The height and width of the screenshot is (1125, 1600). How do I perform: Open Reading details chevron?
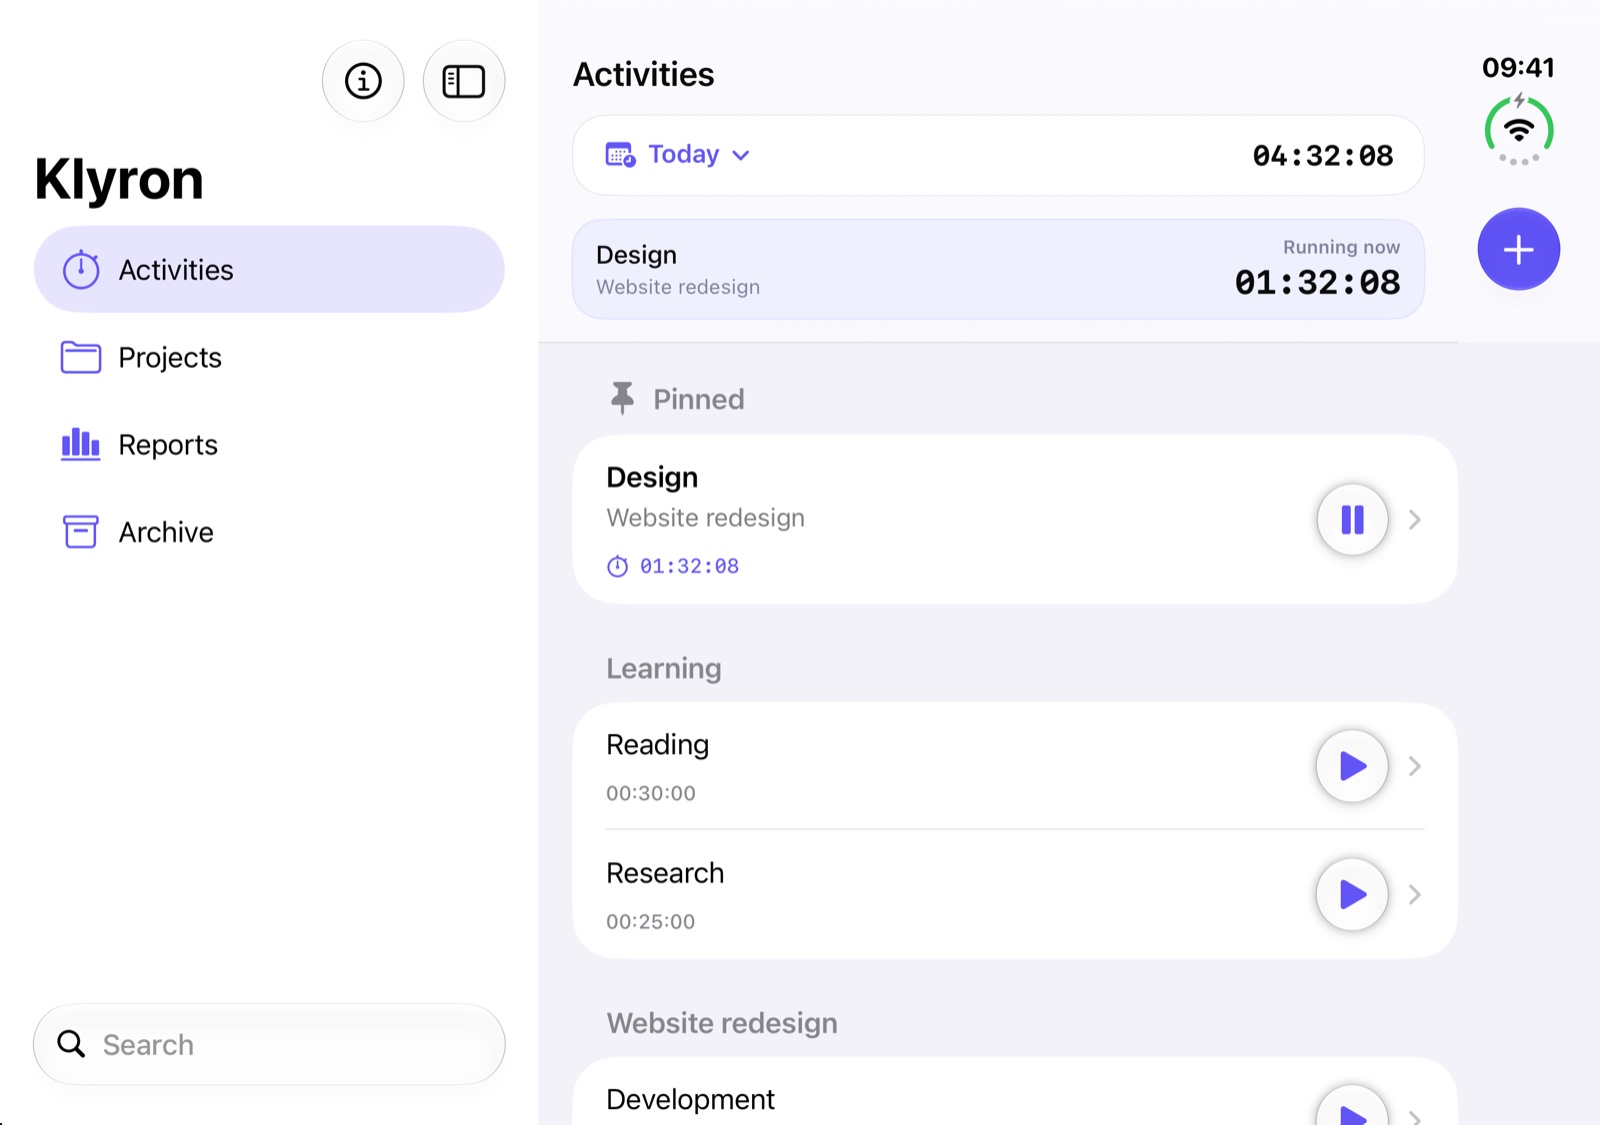(1415, 766)
